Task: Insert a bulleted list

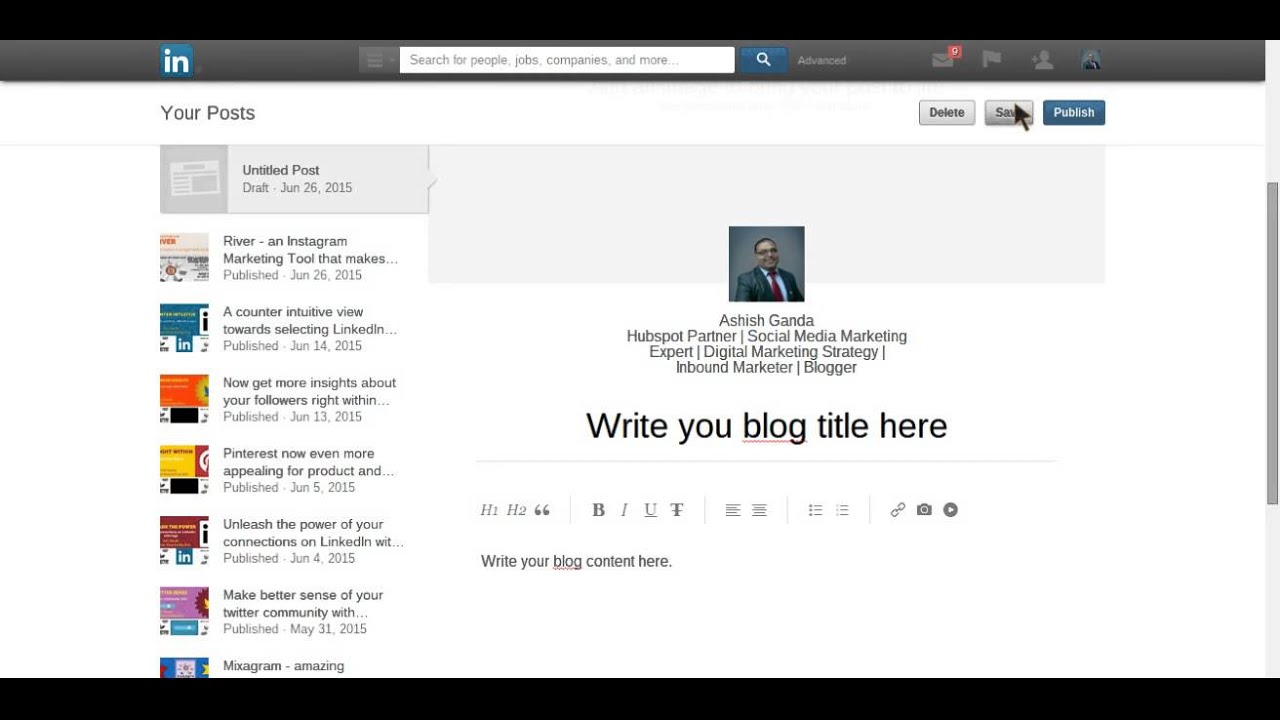Action: coord(815,510)
